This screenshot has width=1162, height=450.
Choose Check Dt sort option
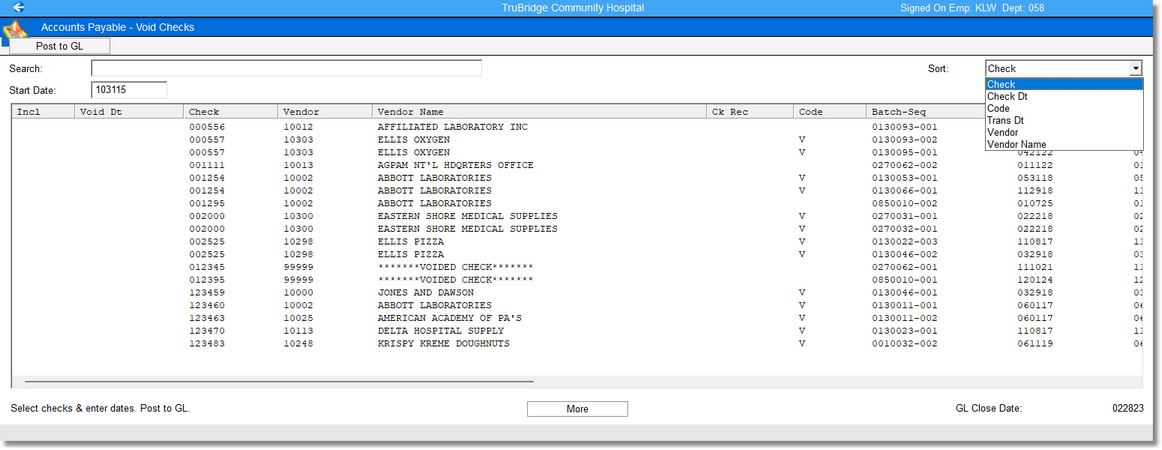click(1064, 96)
